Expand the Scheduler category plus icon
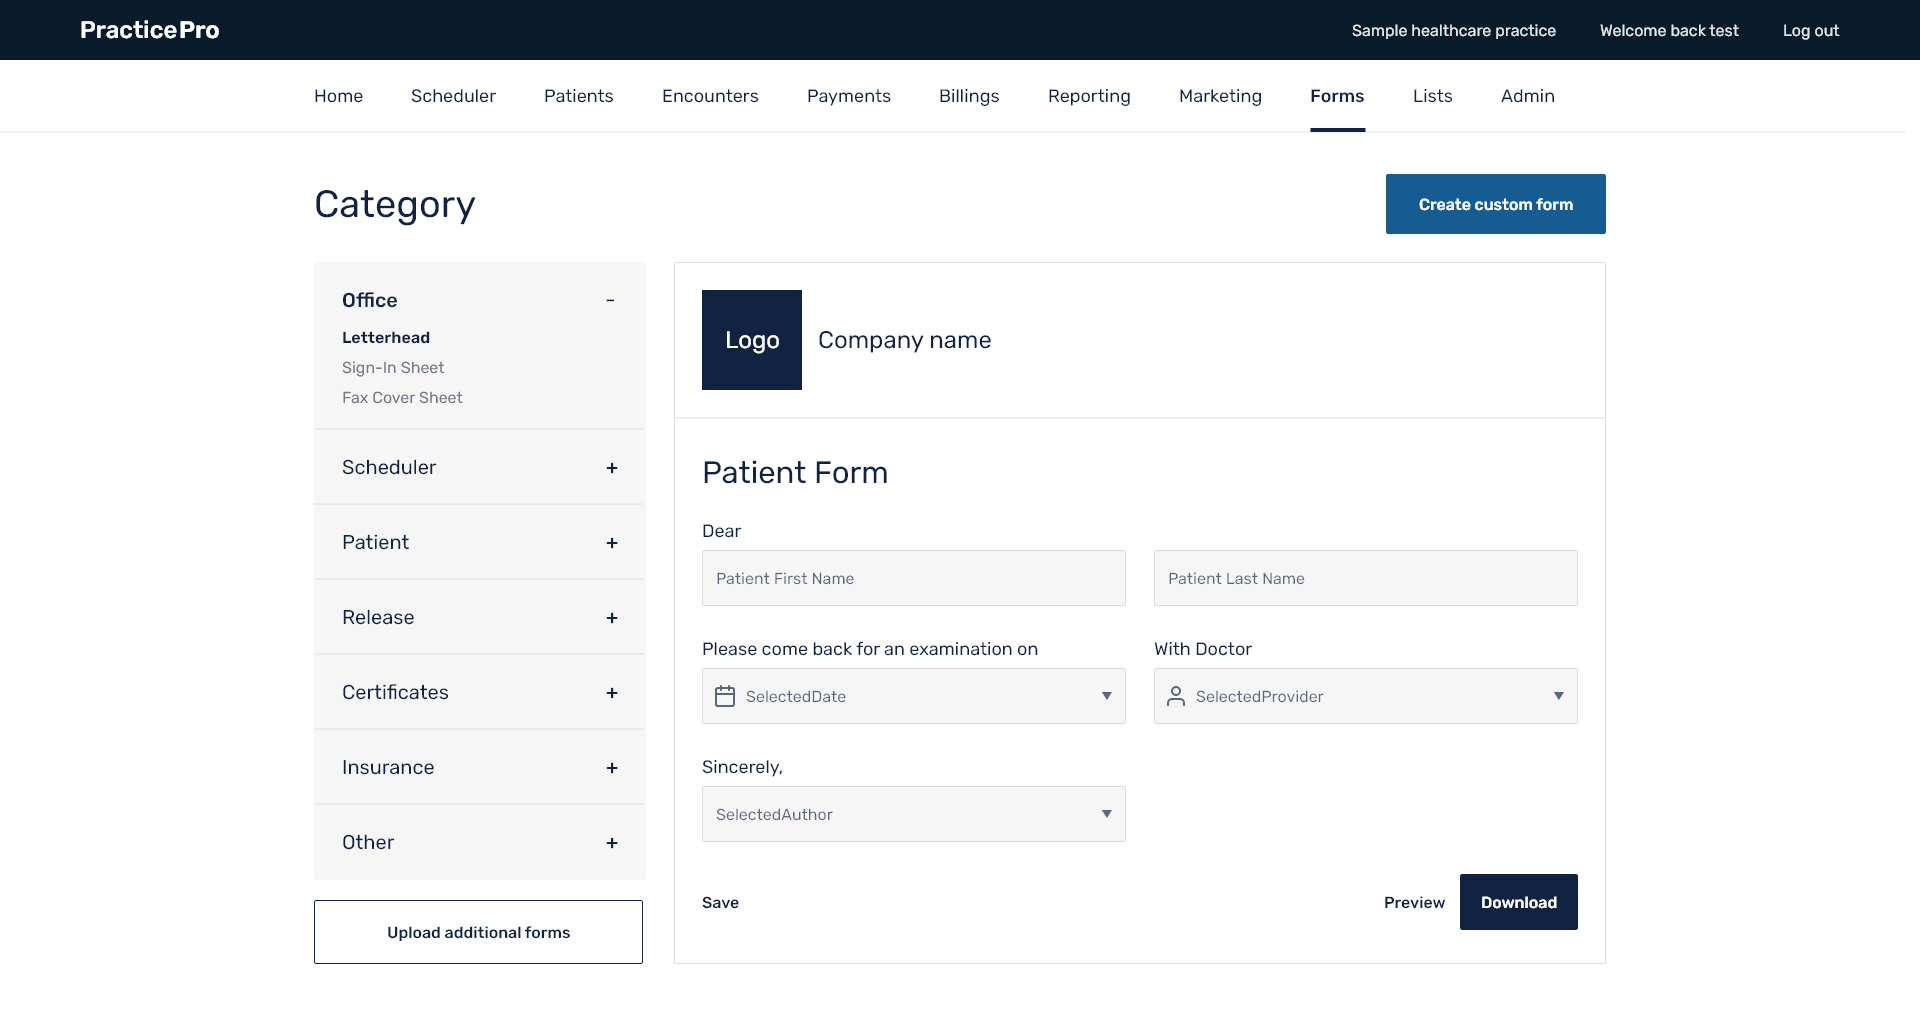This screenshot has width=1920, height=1012. point(612,468)
